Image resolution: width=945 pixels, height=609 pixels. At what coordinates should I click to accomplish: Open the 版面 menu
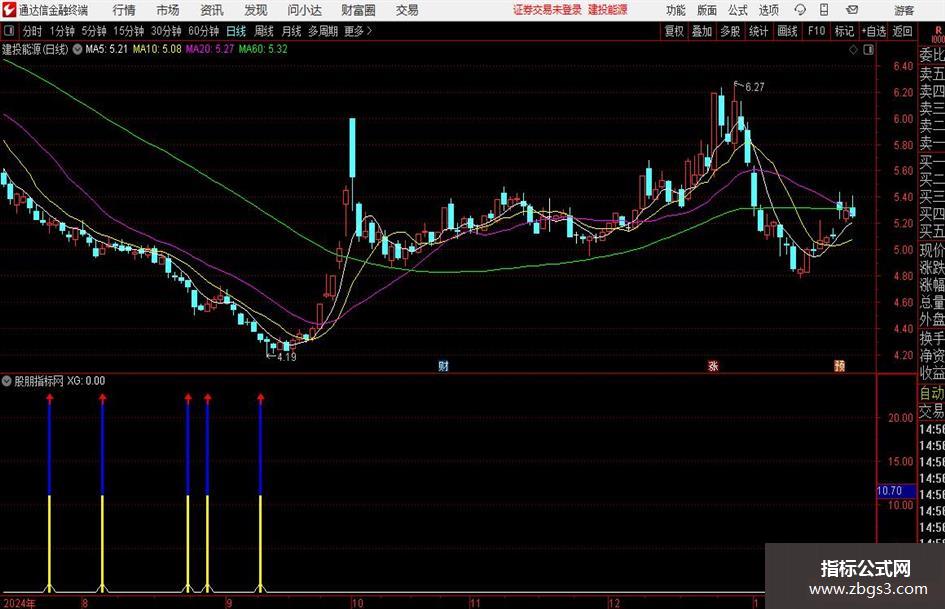pos(707,10)
